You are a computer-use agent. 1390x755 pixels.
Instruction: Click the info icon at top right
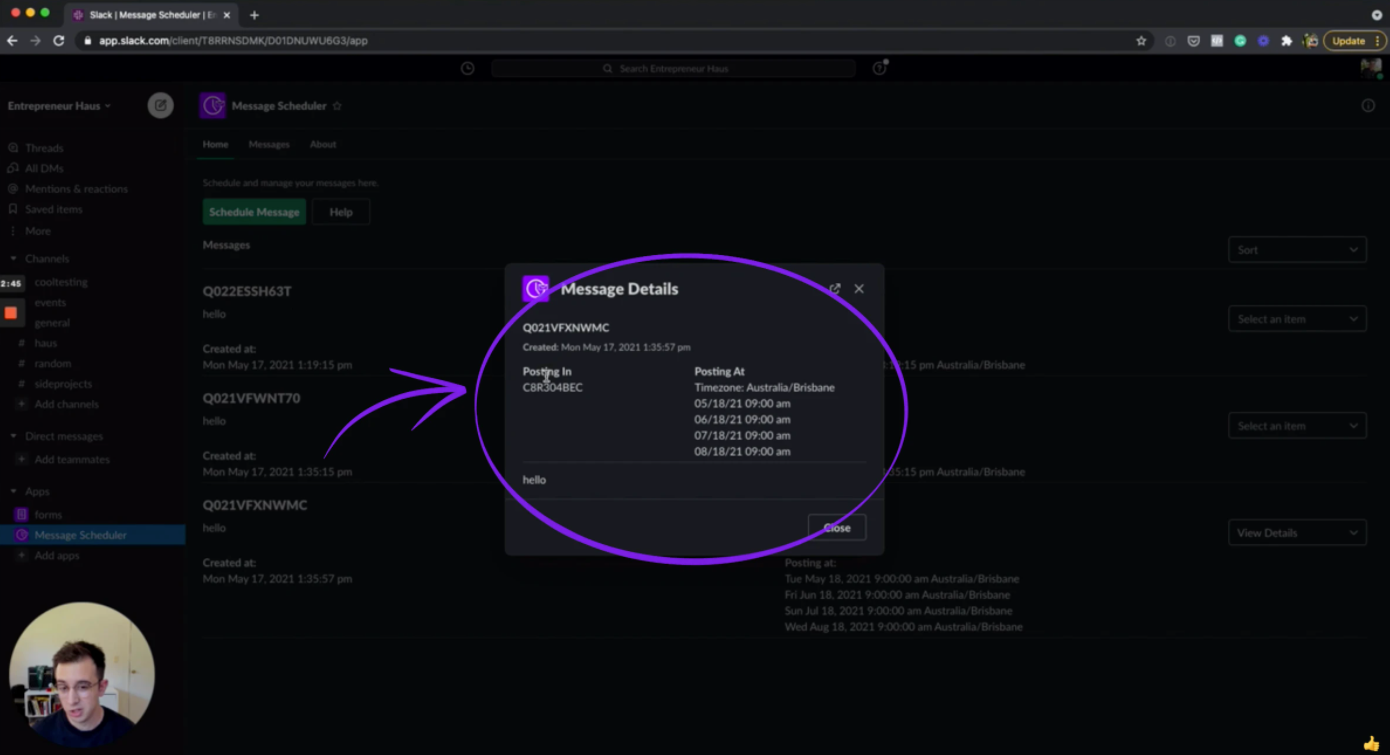pos(1367,104)
